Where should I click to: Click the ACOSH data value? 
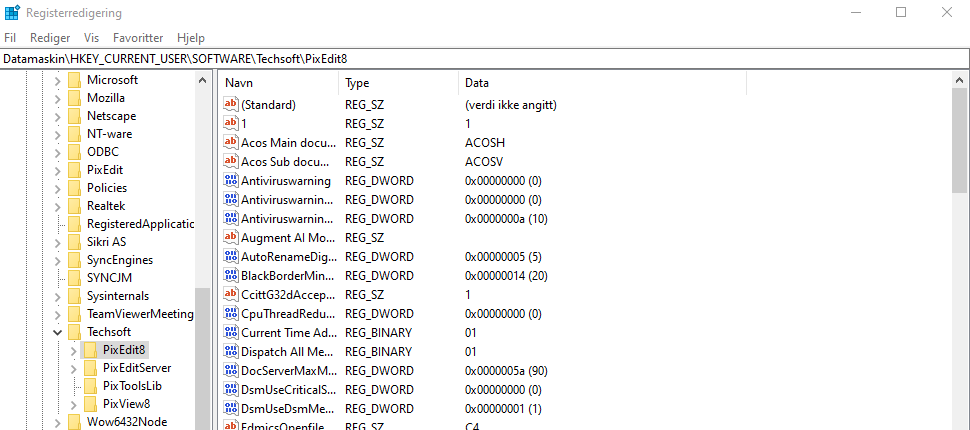pos(485,143)
